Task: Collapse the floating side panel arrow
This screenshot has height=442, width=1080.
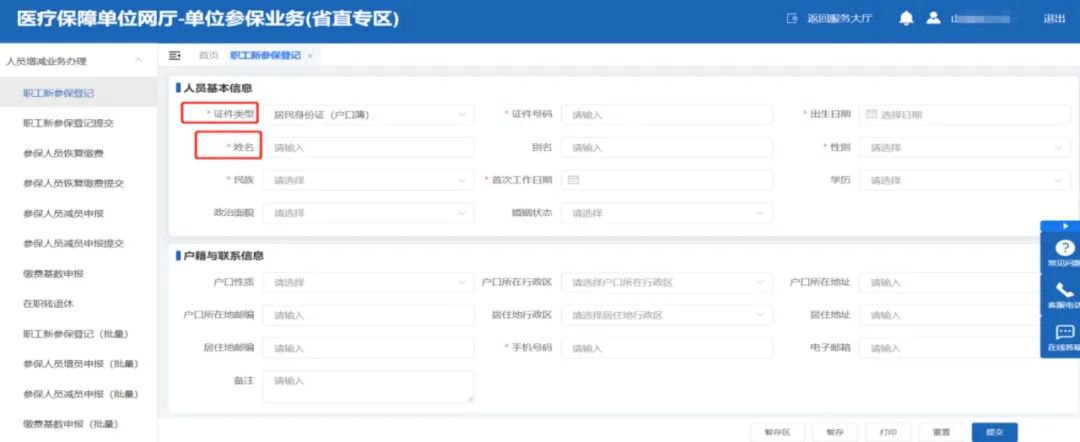Action: pos(1066,226)
